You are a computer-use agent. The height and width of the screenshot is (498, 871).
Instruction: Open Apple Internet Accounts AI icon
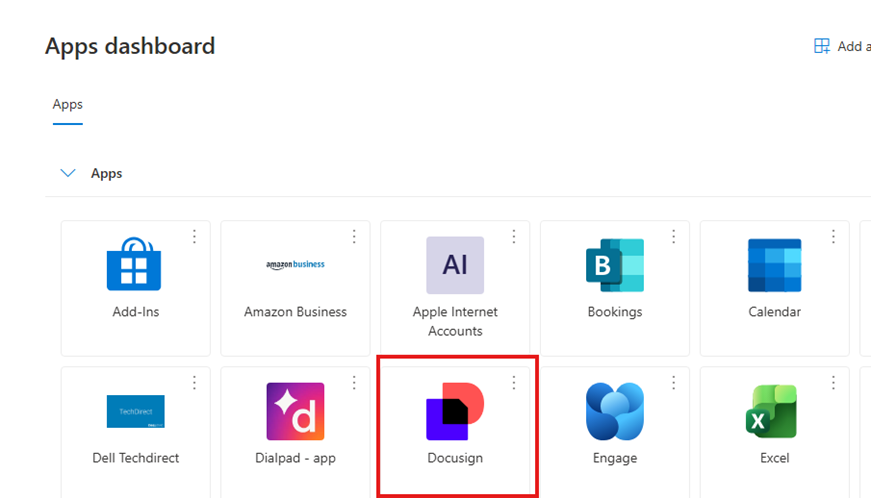(455, 265)
